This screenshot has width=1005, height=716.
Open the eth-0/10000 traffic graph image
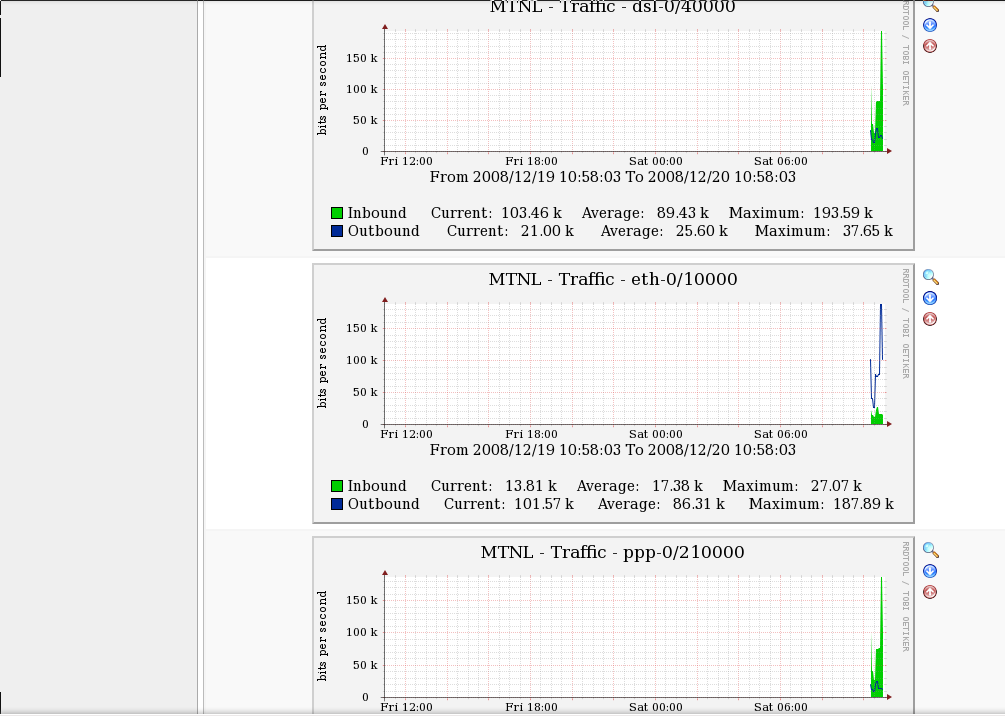coord(613,394)
